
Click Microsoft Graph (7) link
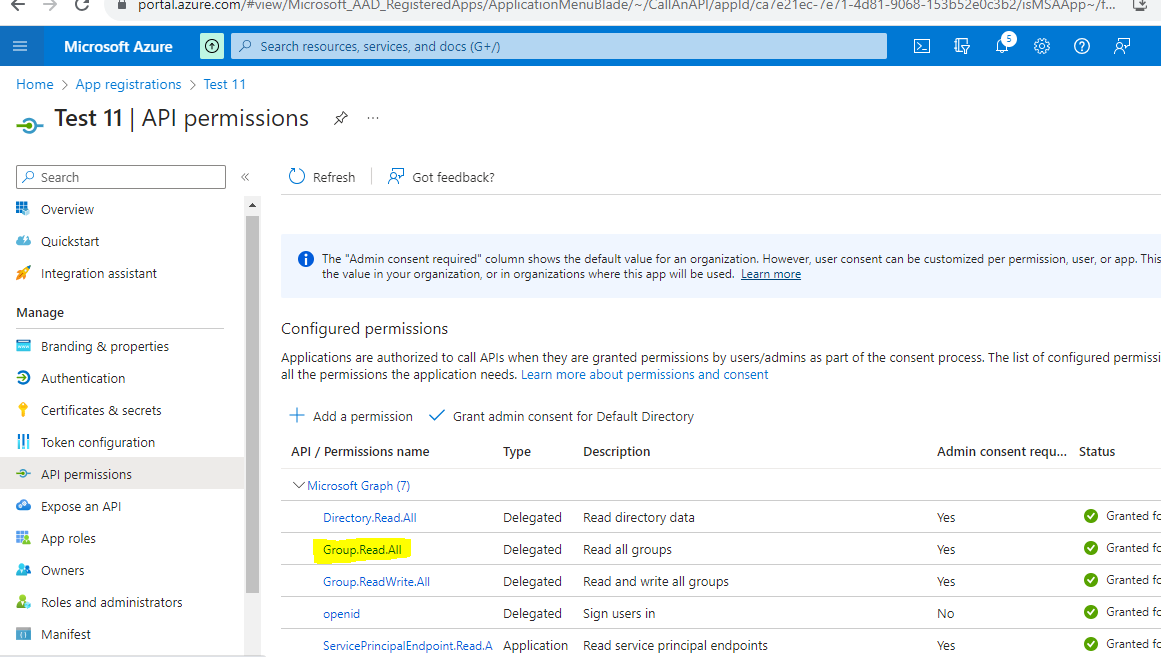pos(358,486)
